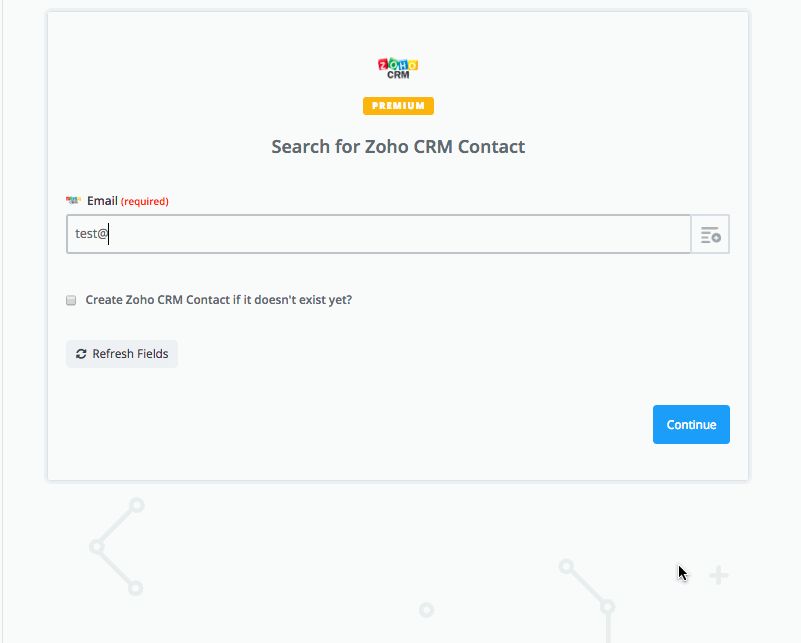
Task: Click the blue Continue button
Action: point(691,424)
